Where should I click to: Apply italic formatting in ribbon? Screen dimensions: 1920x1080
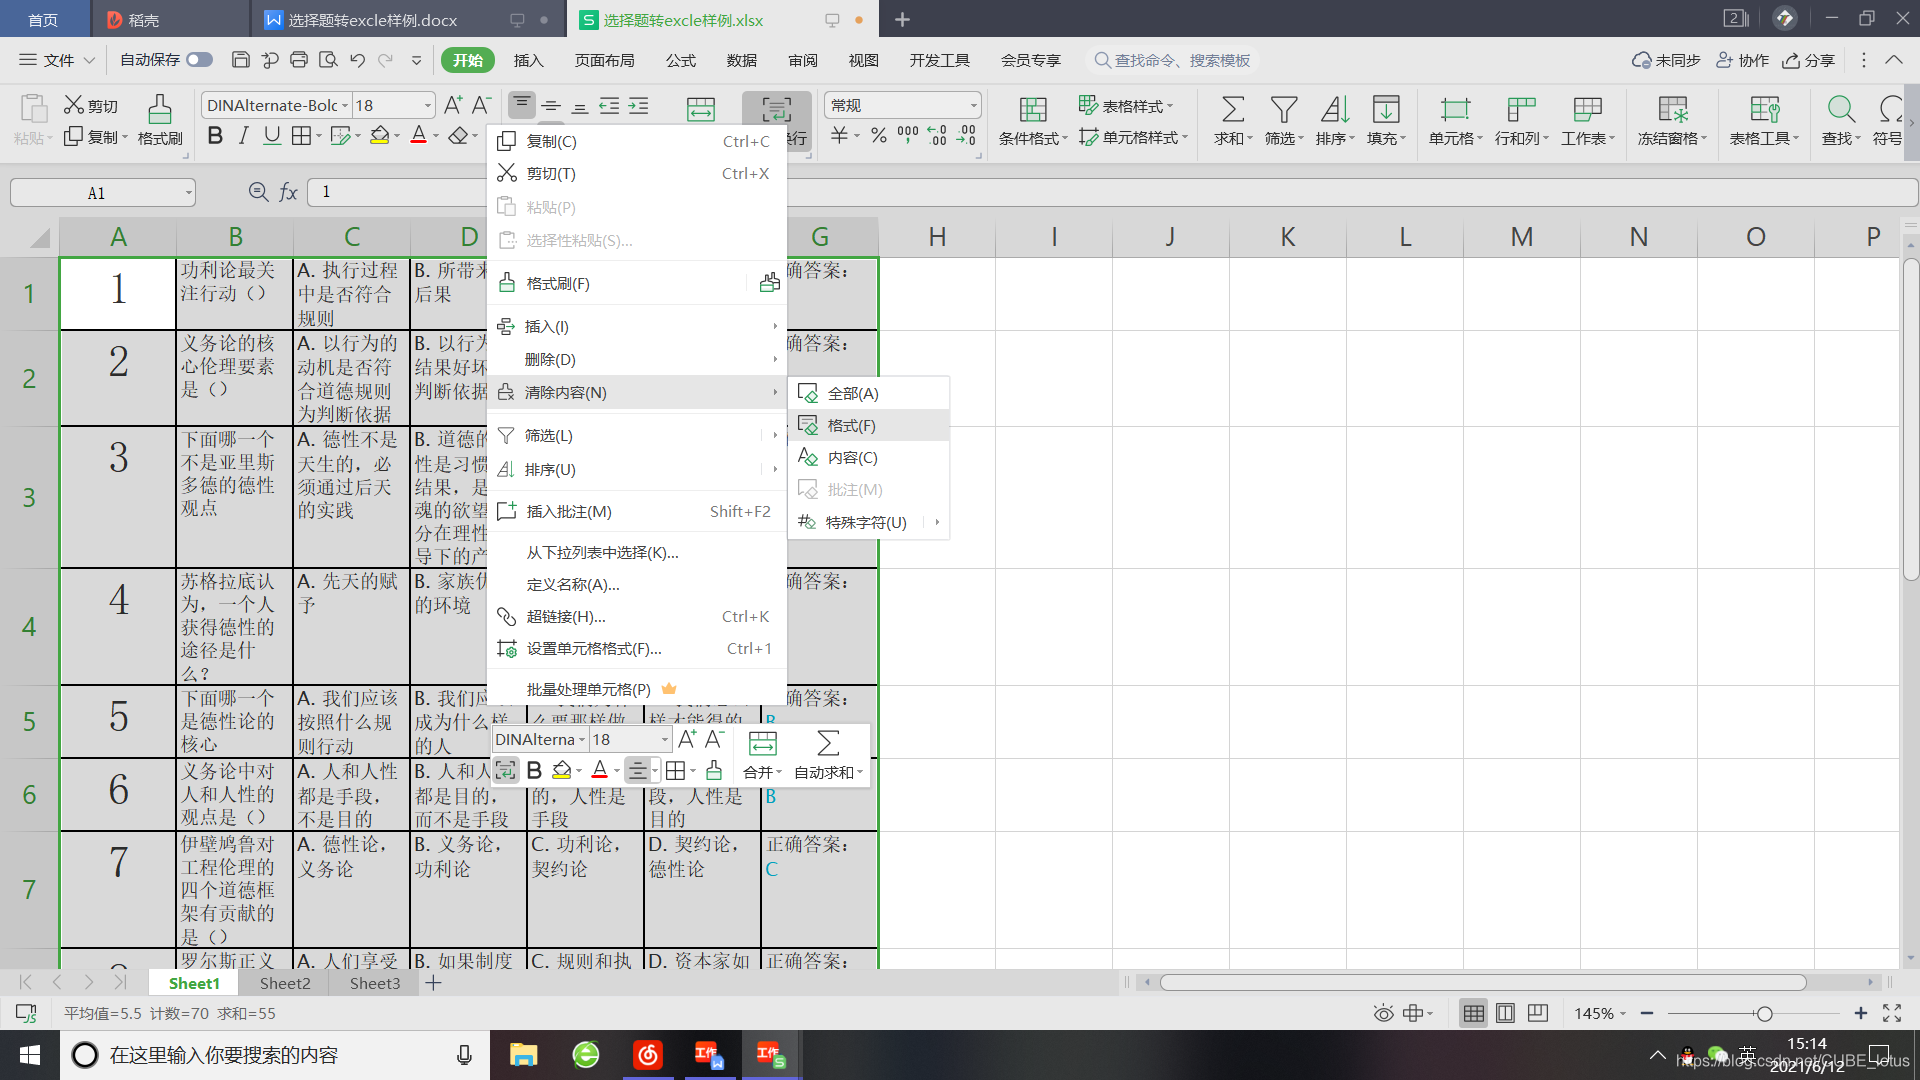(243, 136)
